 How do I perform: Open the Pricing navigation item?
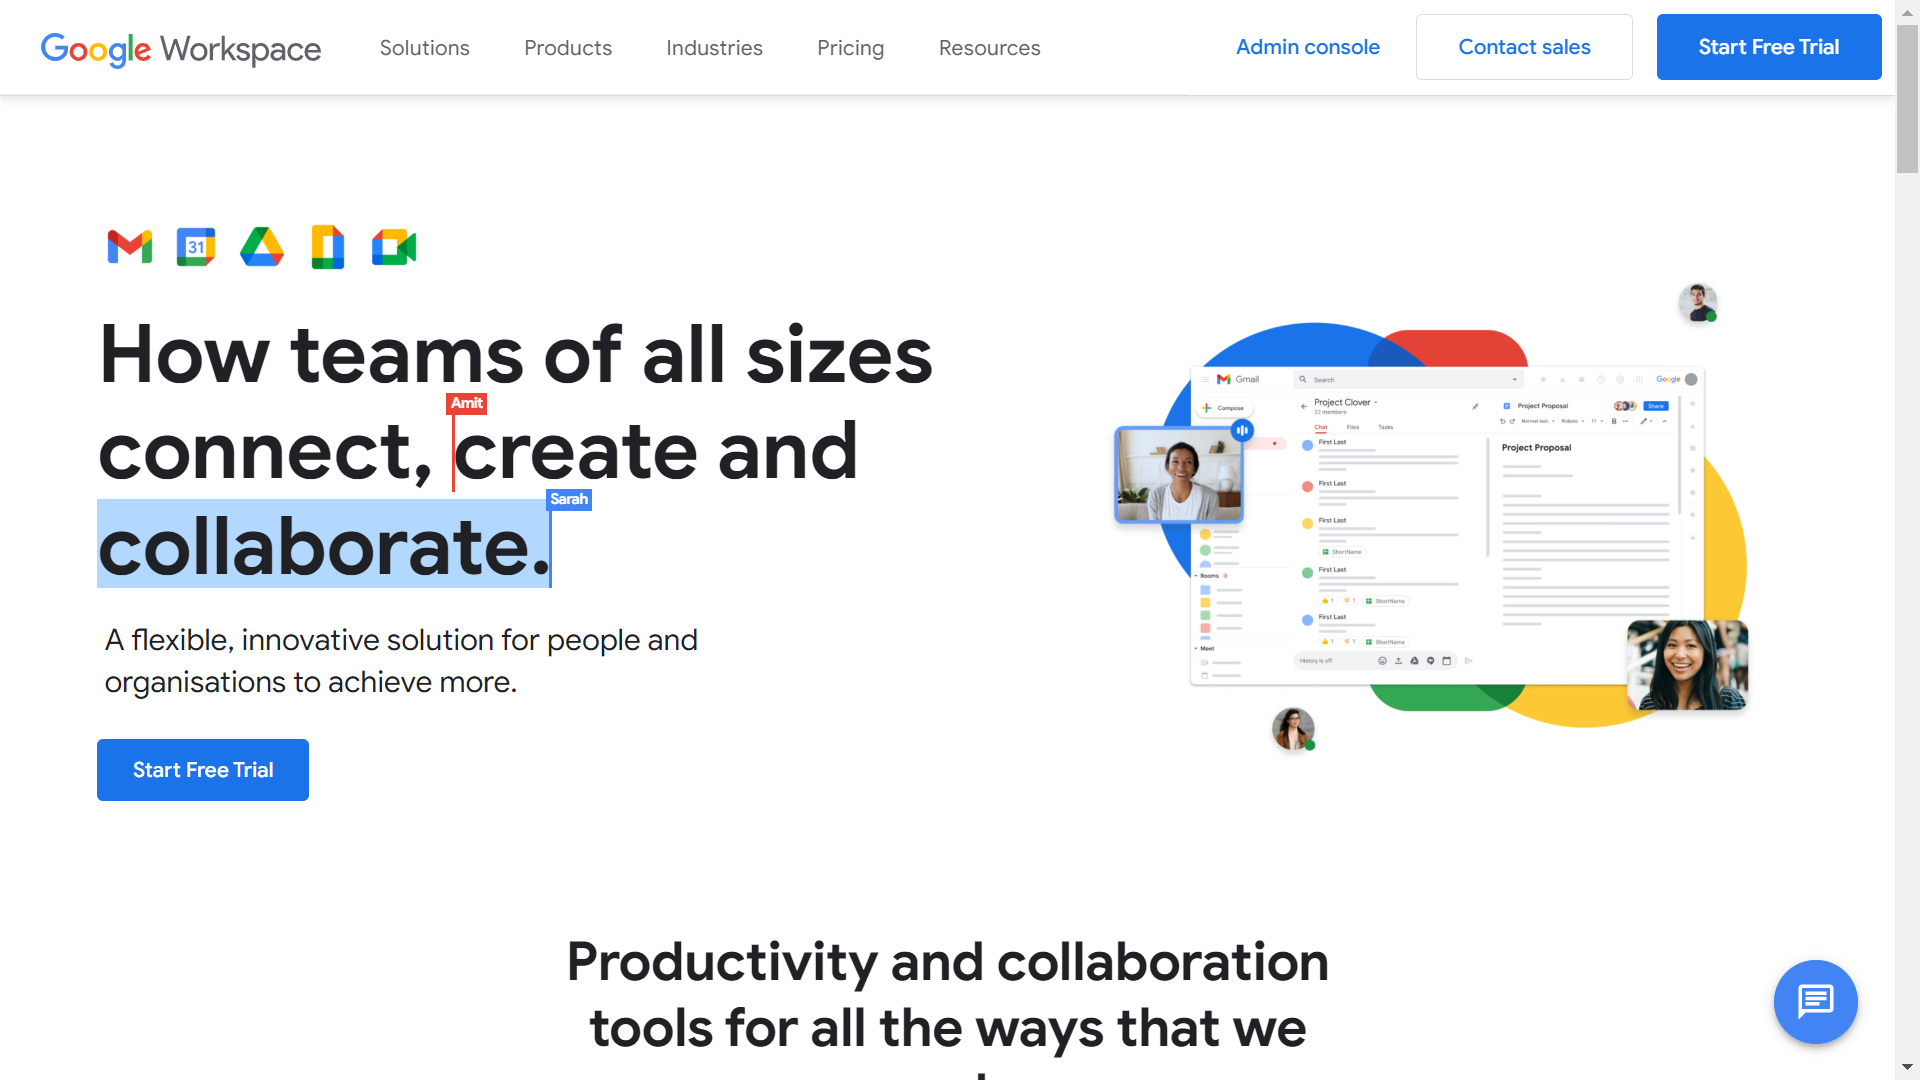click(x=849, y=46)
